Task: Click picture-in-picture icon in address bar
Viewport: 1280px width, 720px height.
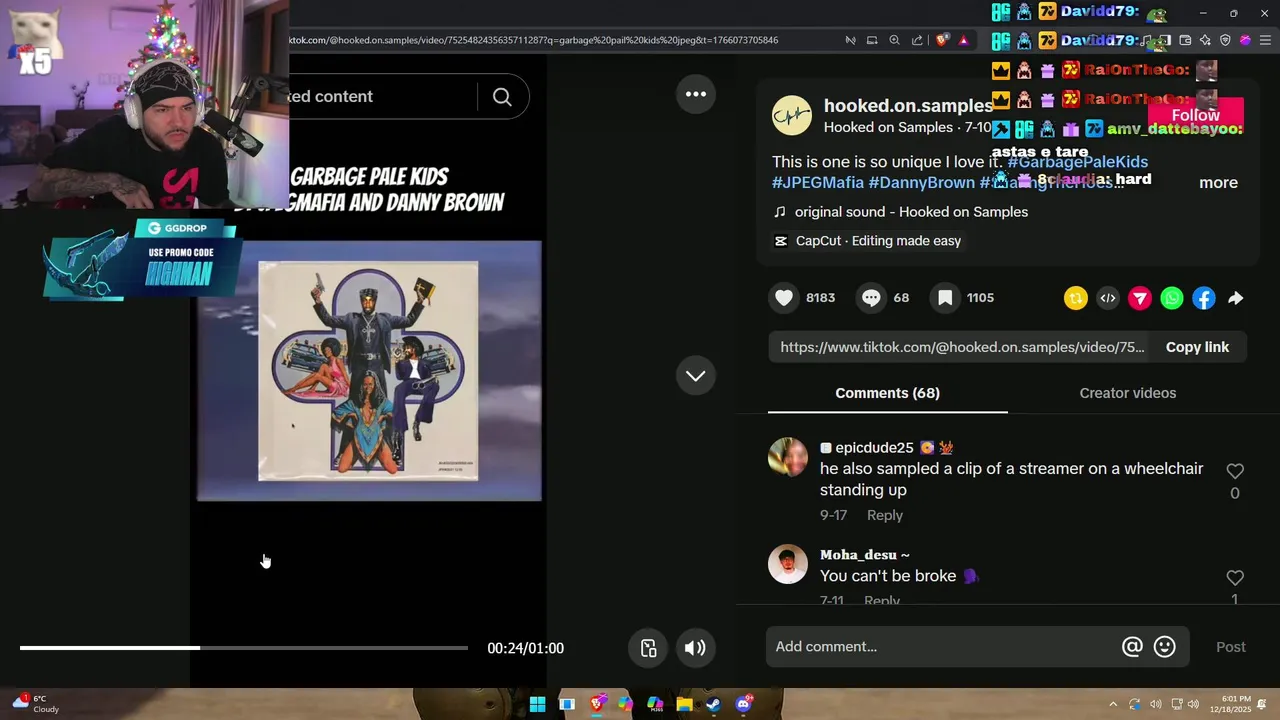Action: [872, 40]
